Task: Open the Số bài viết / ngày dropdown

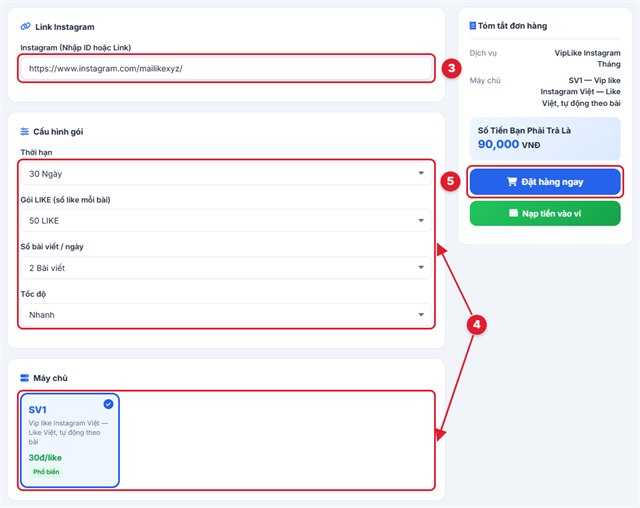Action: point(226,268)
